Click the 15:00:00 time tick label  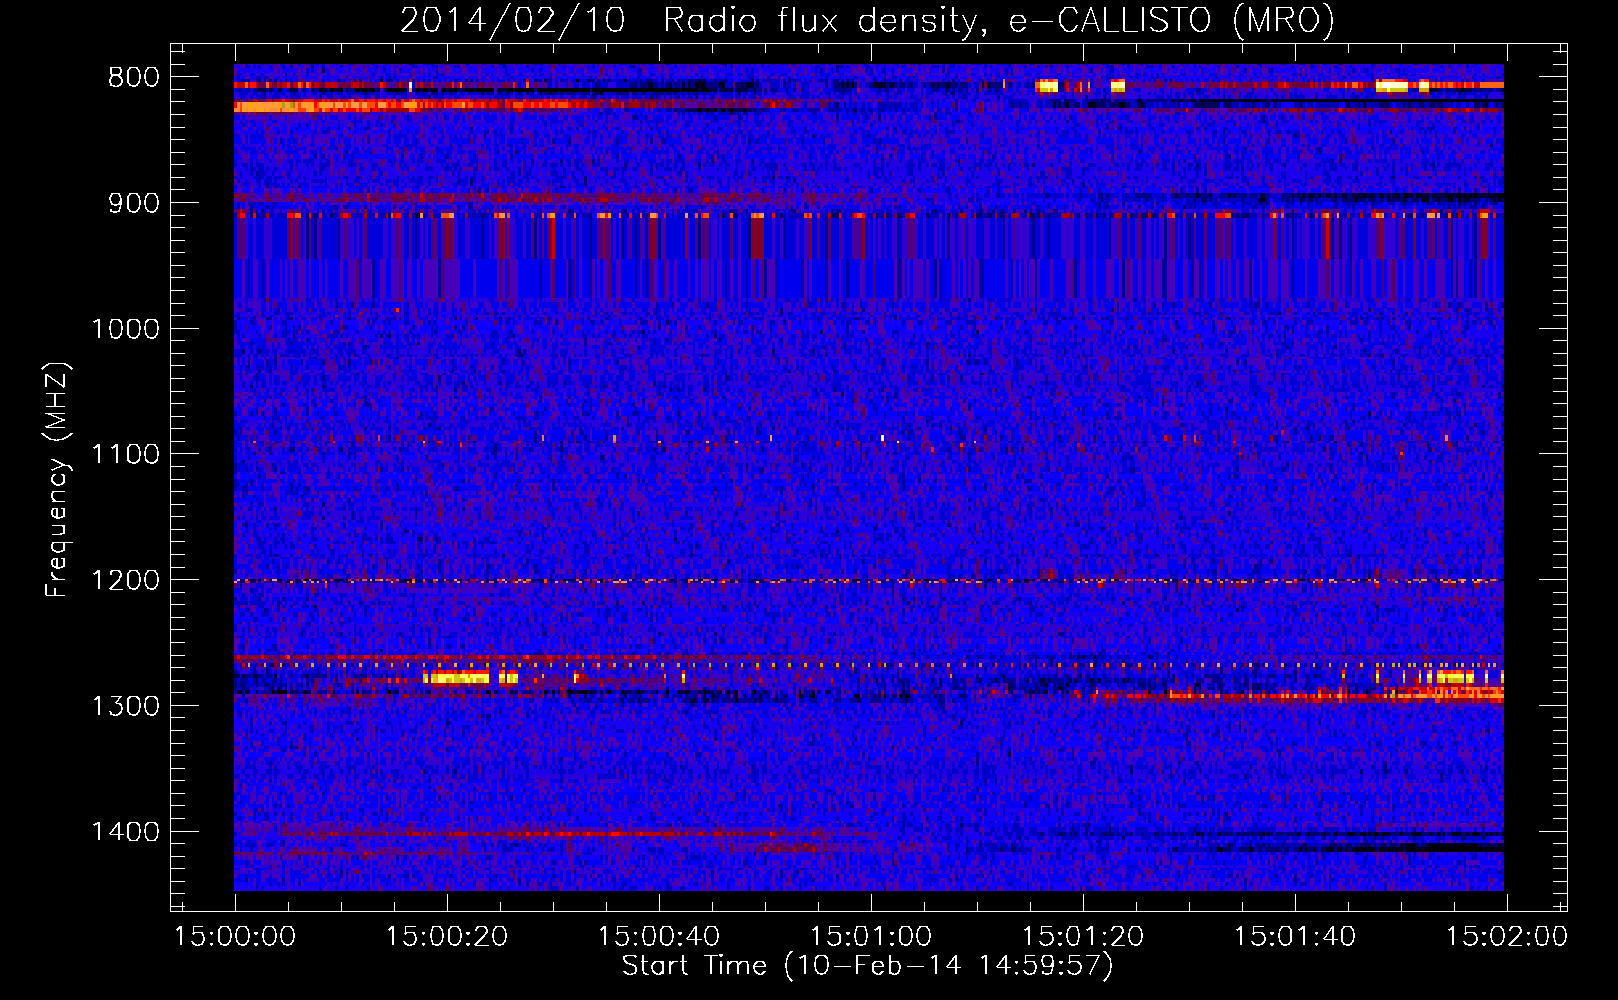coord(235,937)
